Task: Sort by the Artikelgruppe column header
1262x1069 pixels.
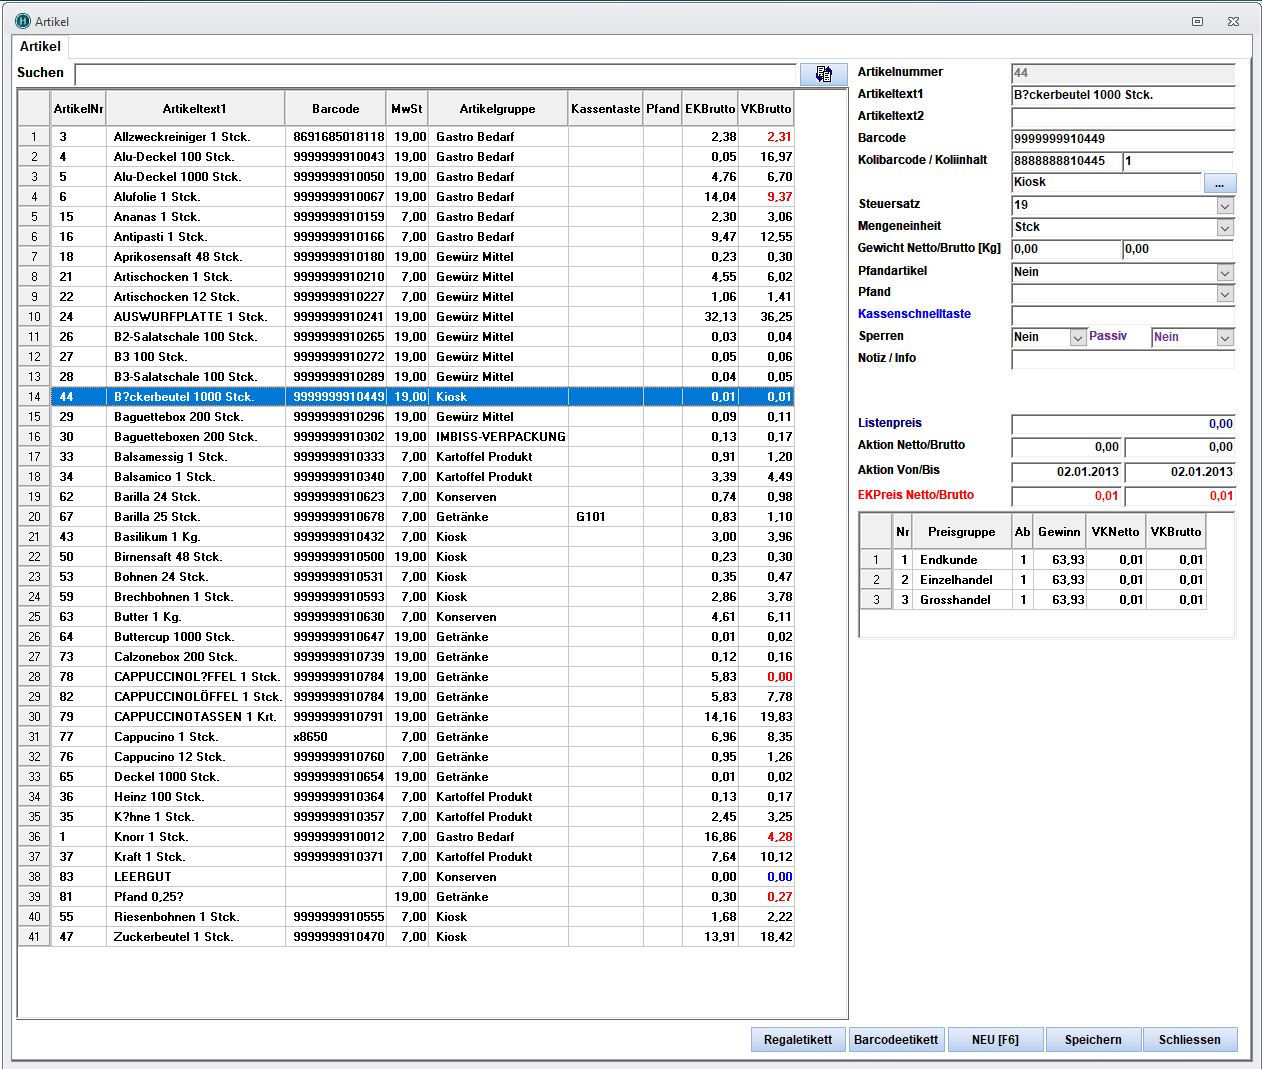Action: 497,109
